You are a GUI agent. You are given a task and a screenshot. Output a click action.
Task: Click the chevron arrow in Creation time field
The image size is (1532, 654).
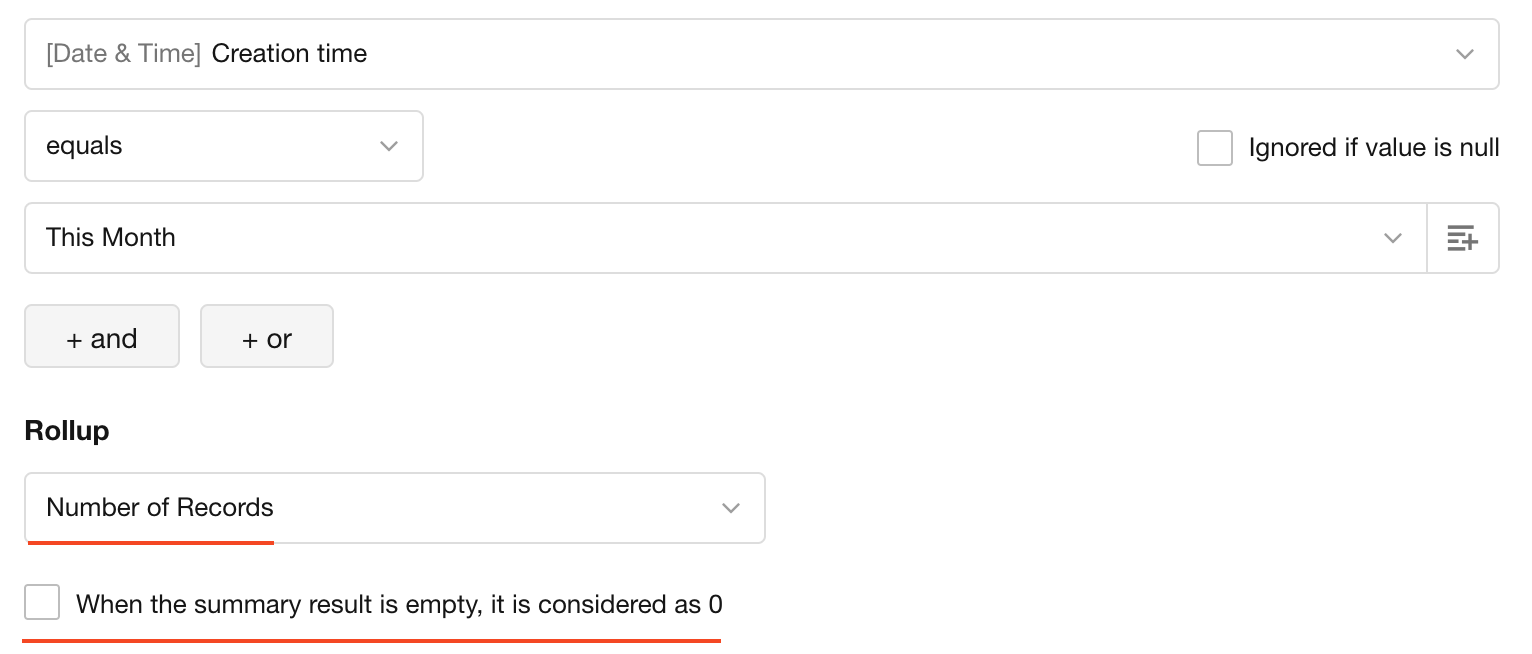pyautogui.click(x=1464, y=54)
